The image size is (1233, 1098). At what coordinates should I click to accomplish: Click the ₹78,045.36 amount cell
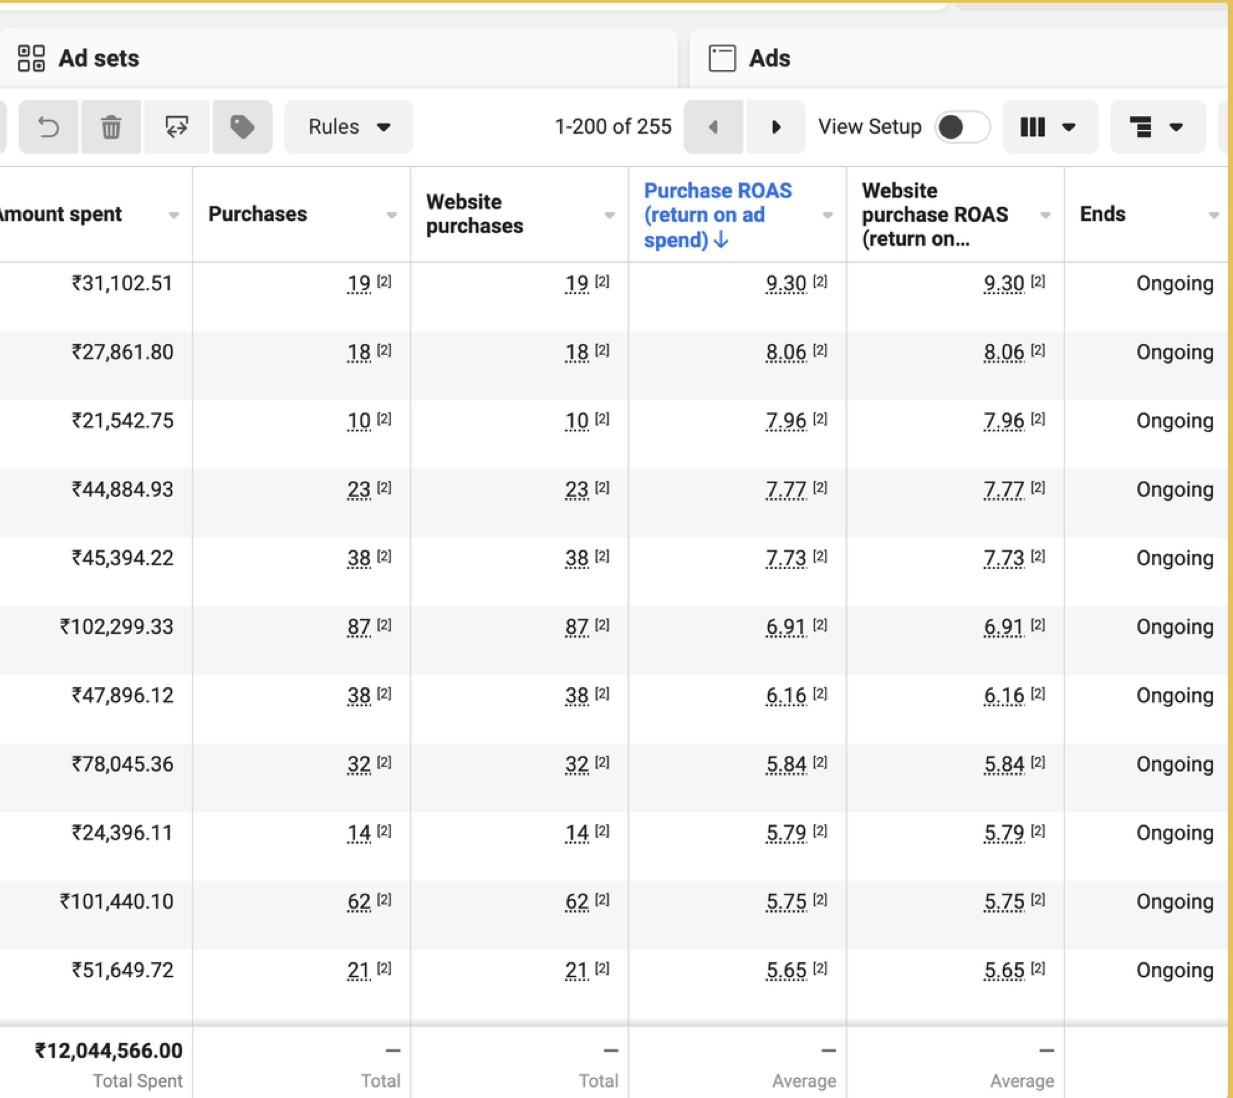[122, 764]
